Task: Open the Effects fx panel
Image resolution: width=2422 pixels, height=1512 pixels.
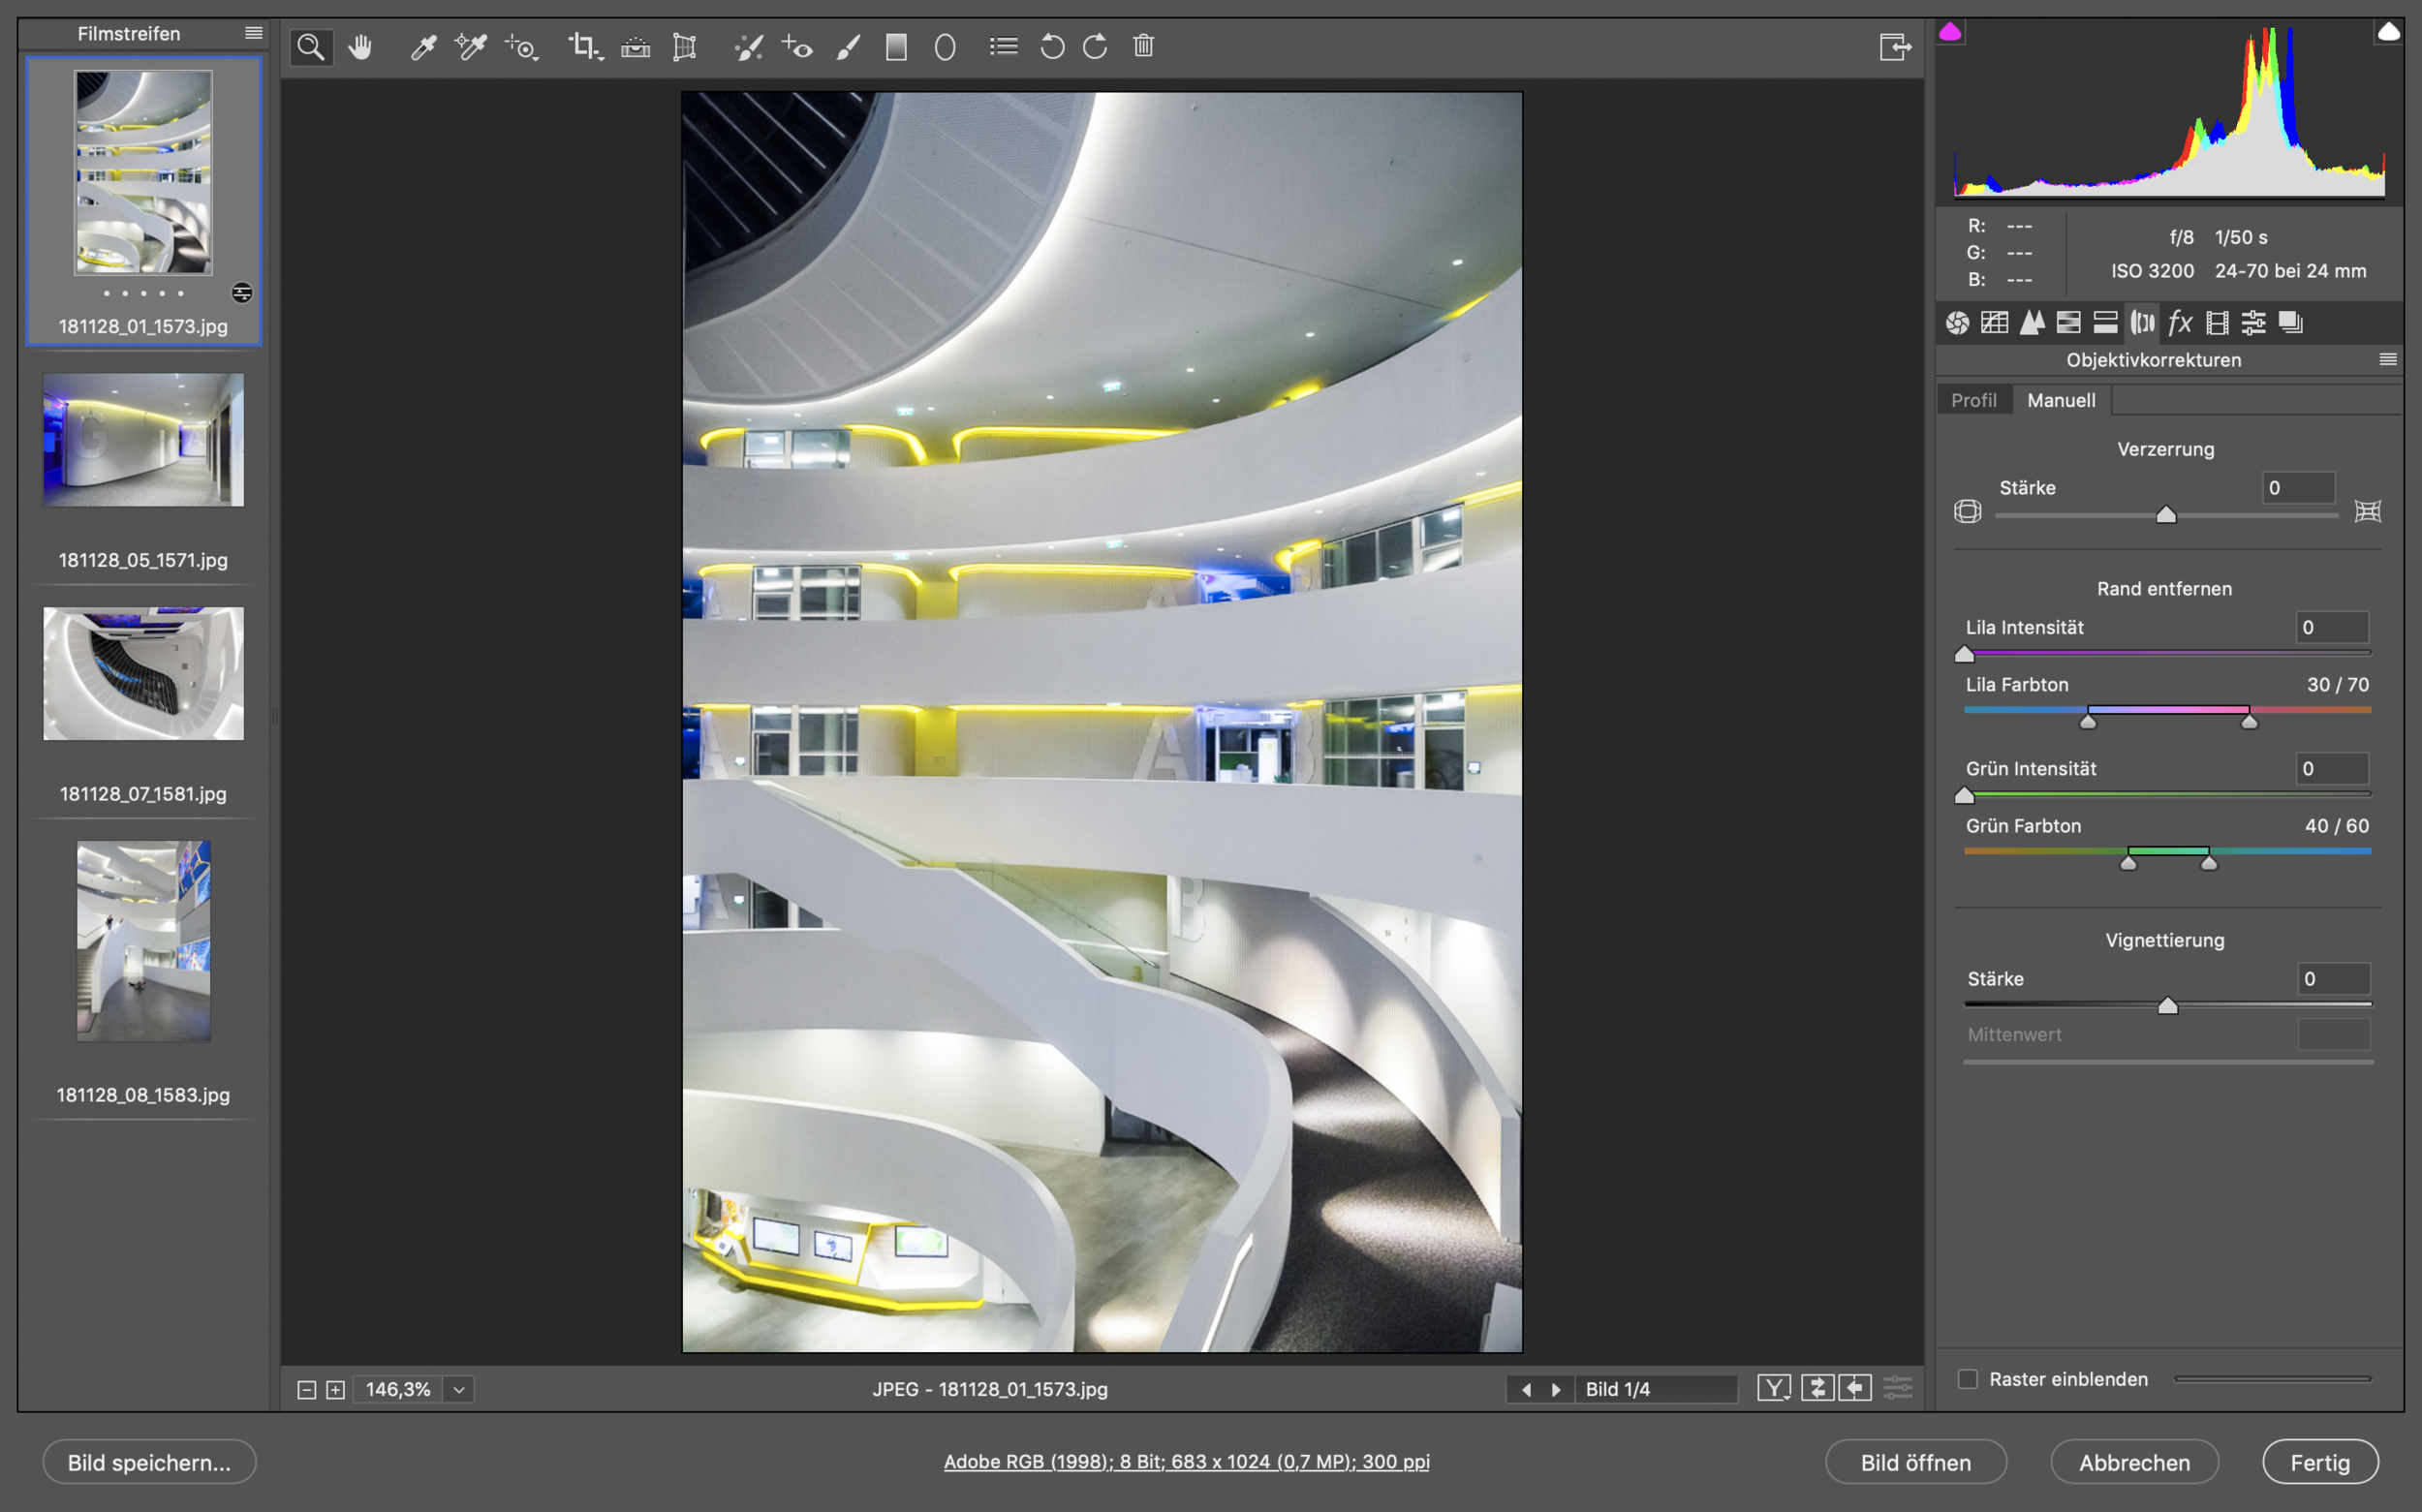Action: [2179, 323]
